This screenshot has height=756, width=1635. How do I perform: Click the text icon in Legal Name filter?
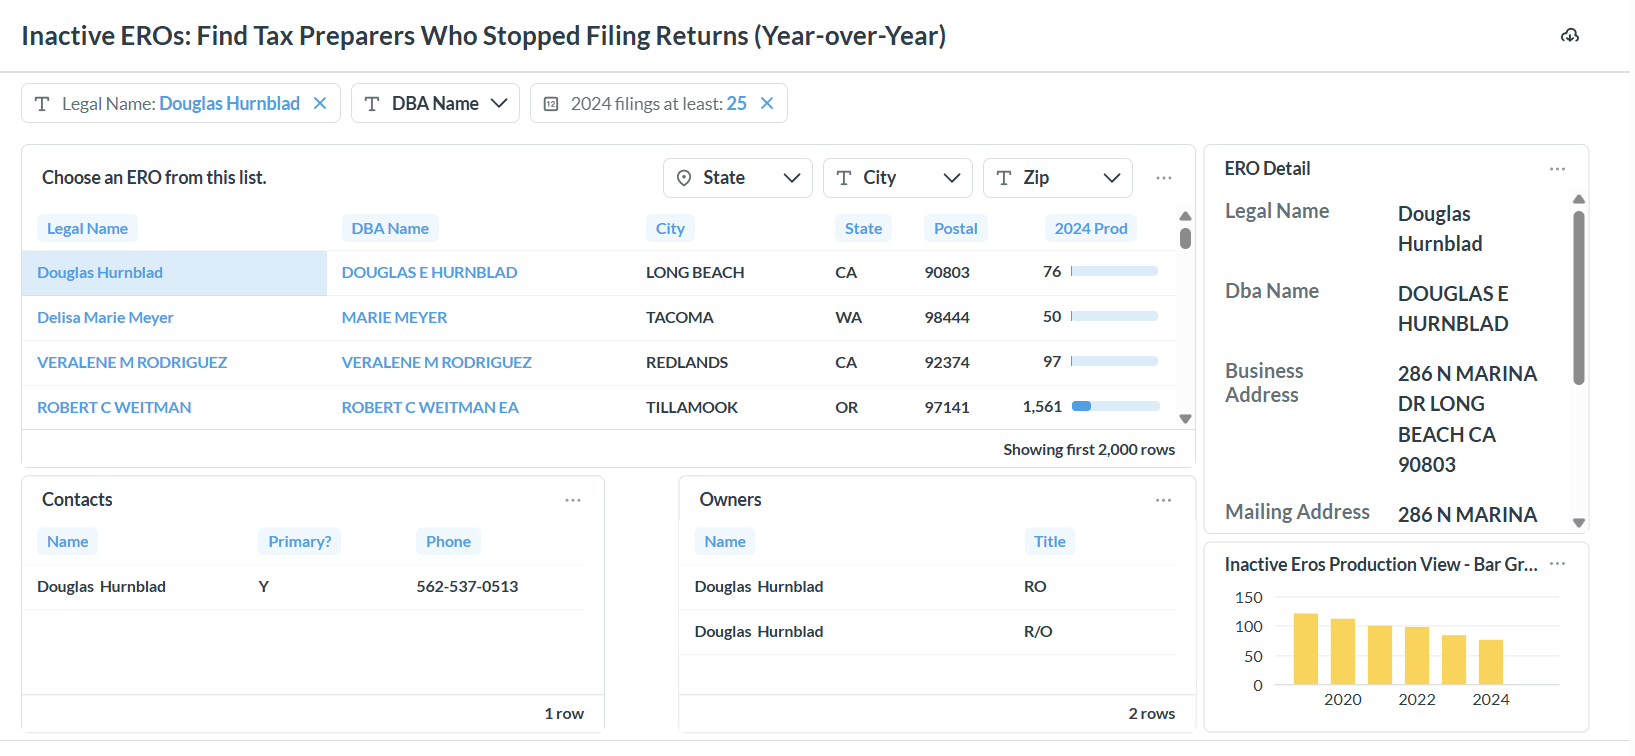(x=42, y=104)
